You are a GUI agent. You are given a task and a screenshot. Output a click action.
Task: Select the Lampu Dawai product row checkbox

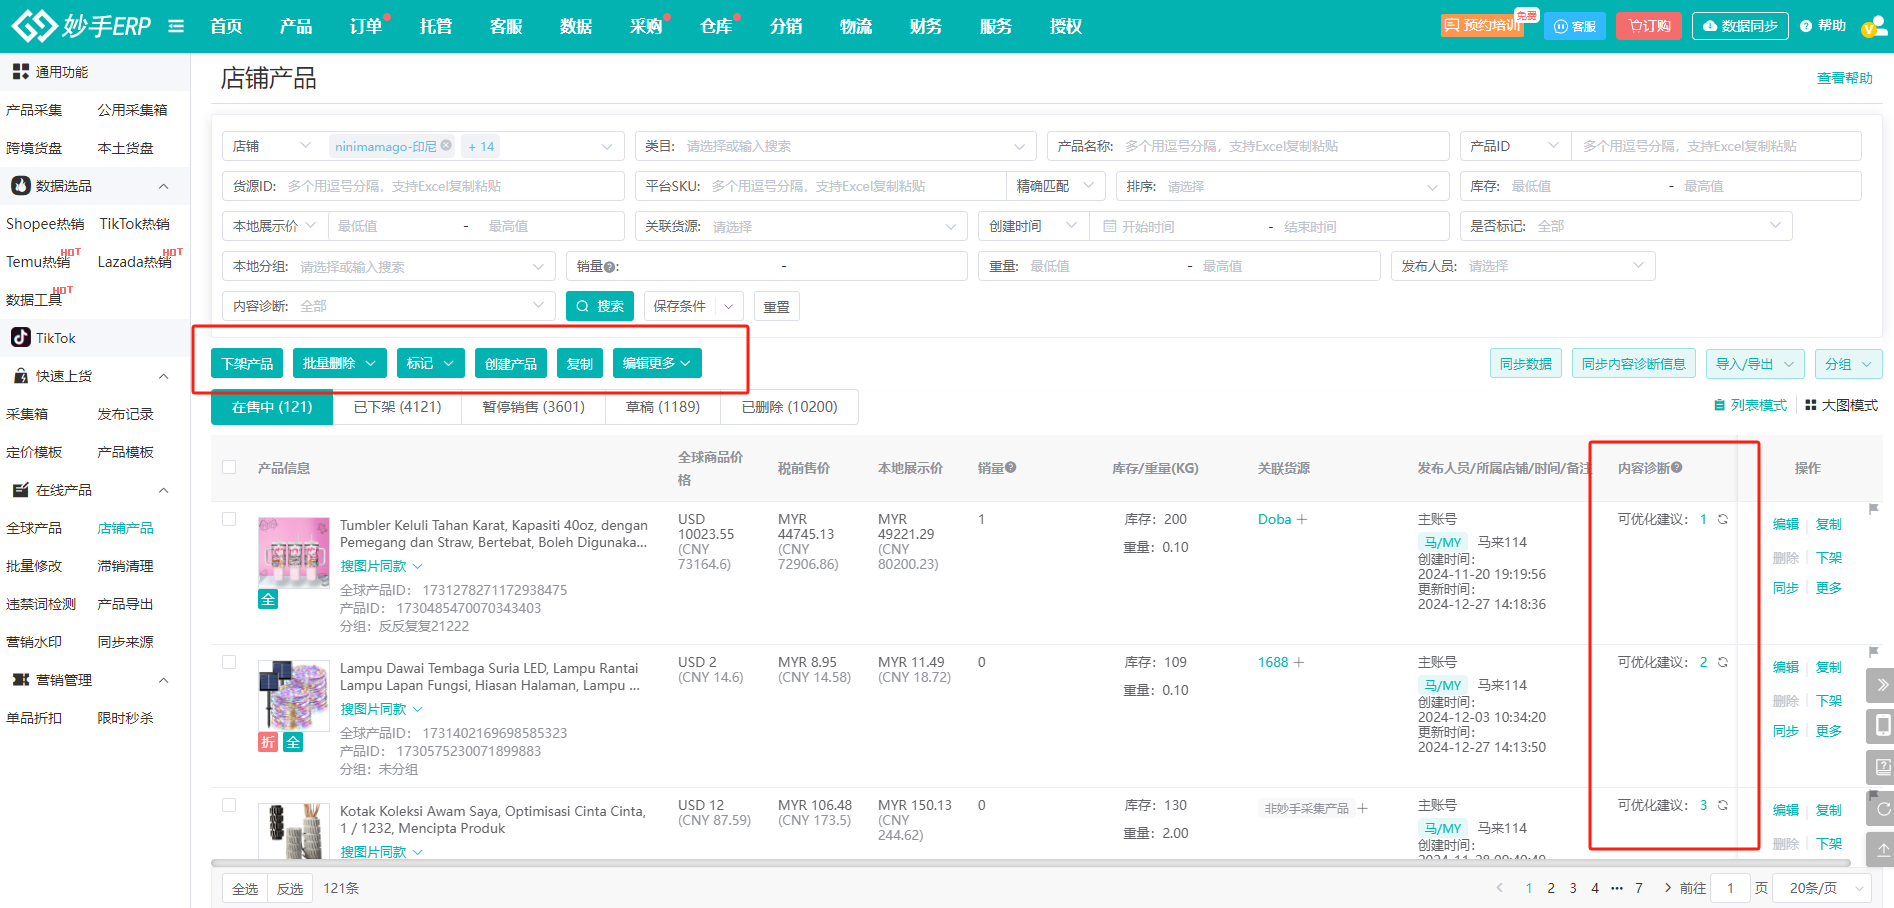click(229, 662)
